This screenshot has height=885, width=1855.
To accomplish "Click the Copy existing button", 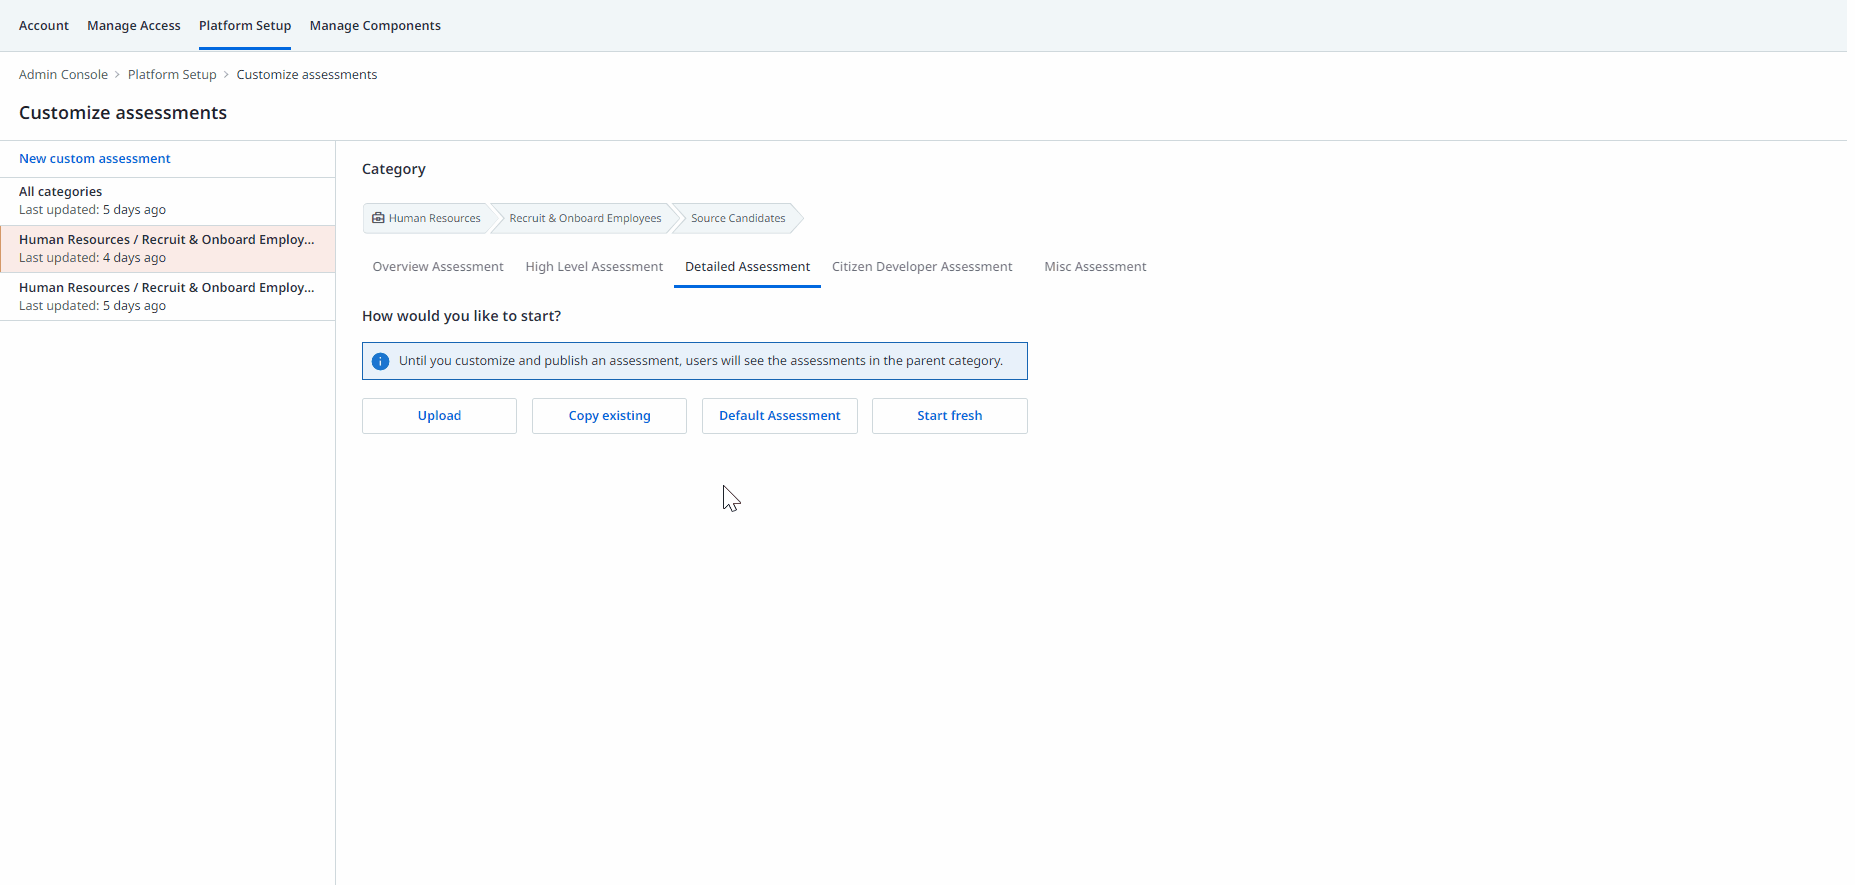I will (609, 416).
